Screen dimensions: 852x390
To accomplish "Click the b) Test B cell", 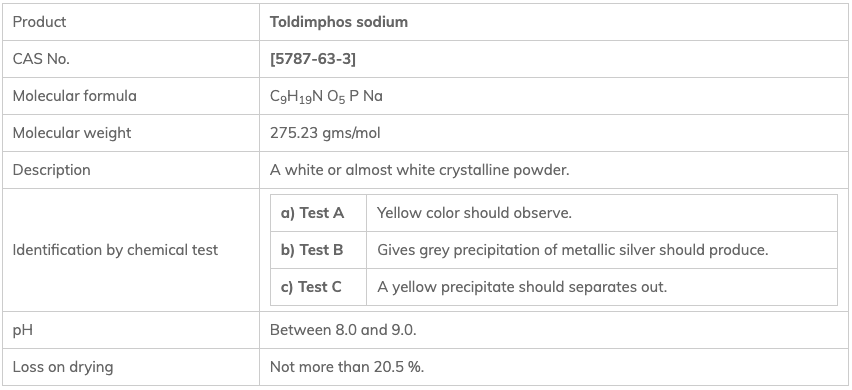I will 318,250.
